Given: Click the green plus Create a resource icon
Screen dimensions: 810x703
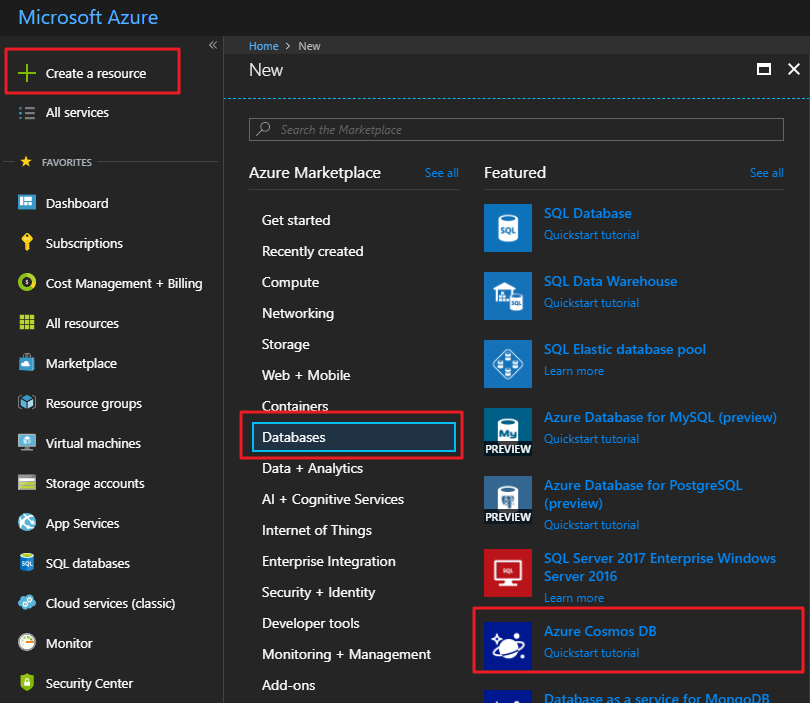Looking at the screenshot, I should [27, 73].
